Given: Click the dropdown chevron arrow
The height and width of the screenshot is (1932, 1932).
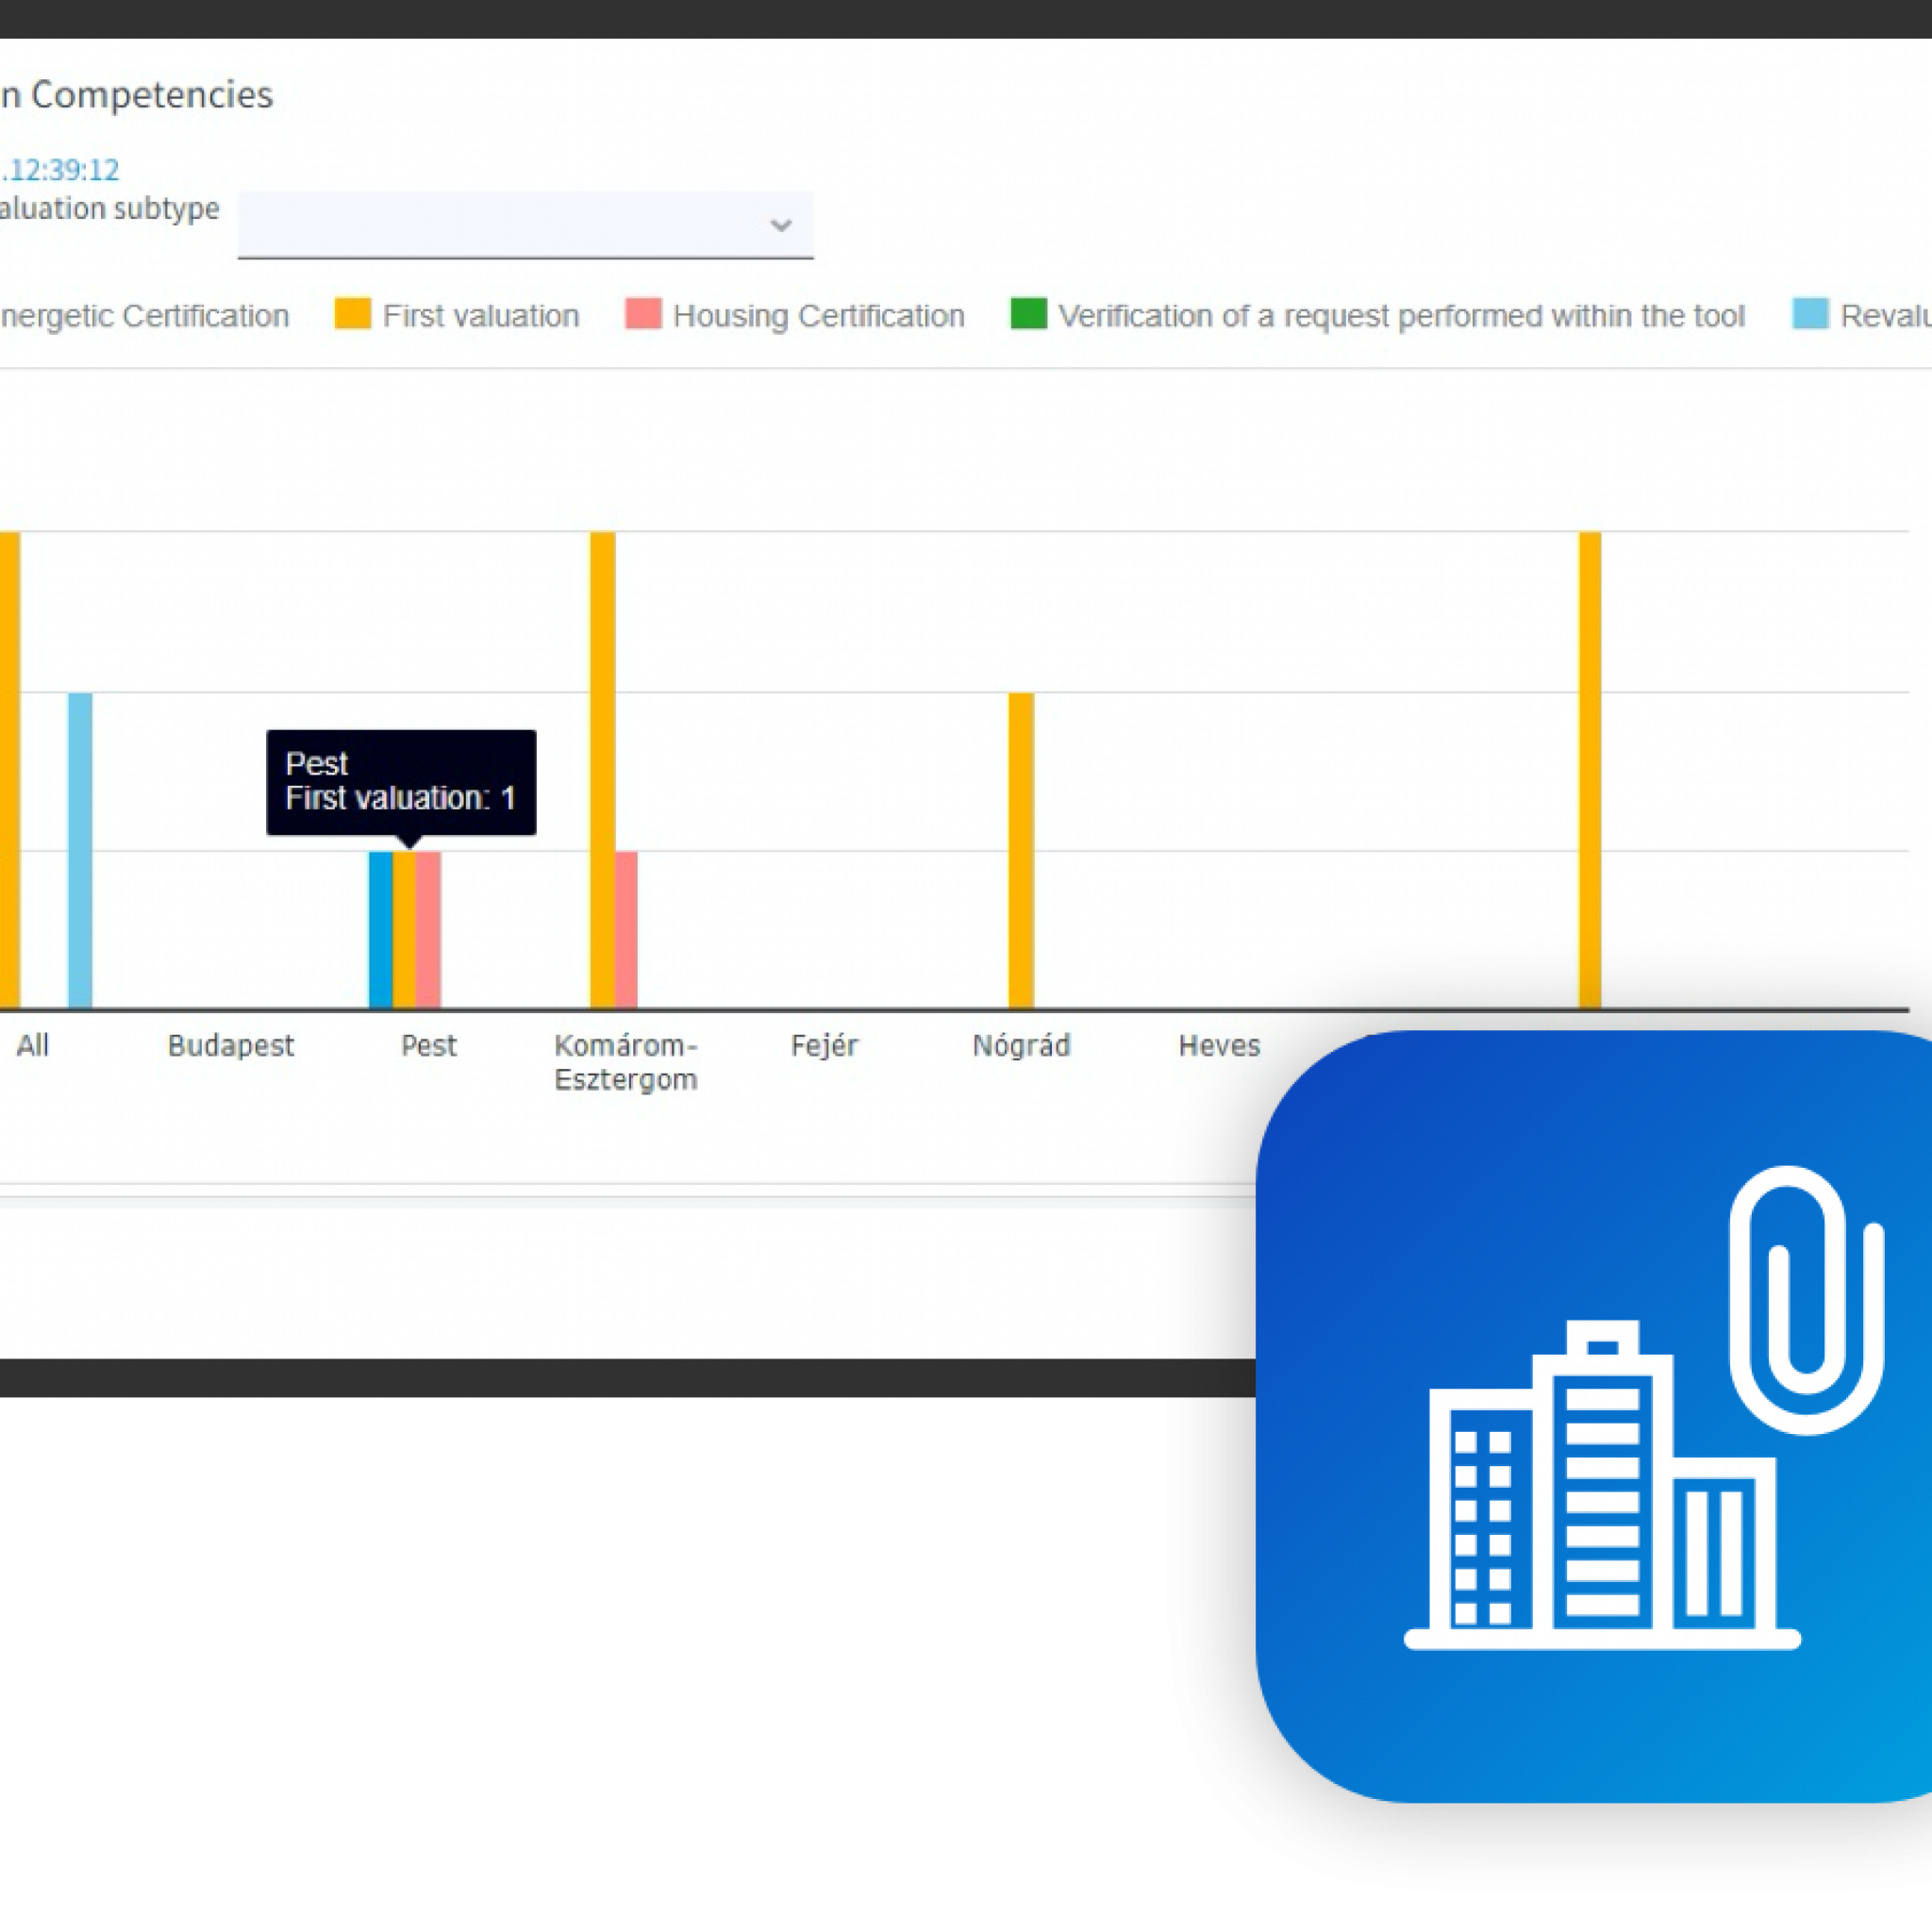Looking at the screenshot, I should point(781,225).
